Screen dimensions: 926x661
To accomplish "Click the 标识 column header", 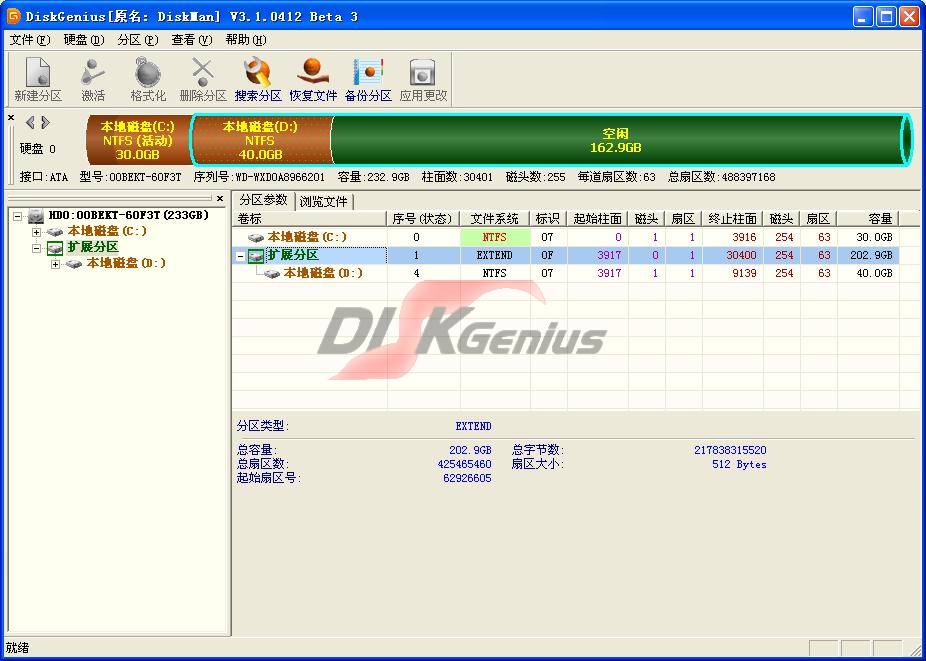I will (x=548, y=219).
